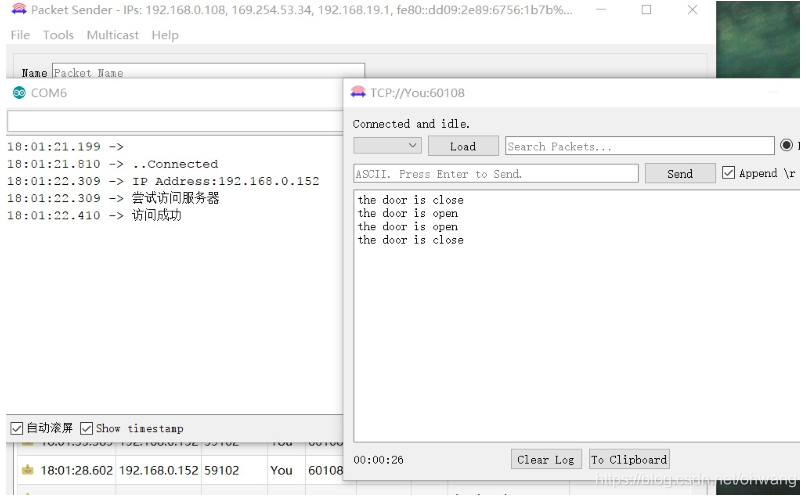Click the 192.168.0.152 address cell in traffic log

[158, 470]
